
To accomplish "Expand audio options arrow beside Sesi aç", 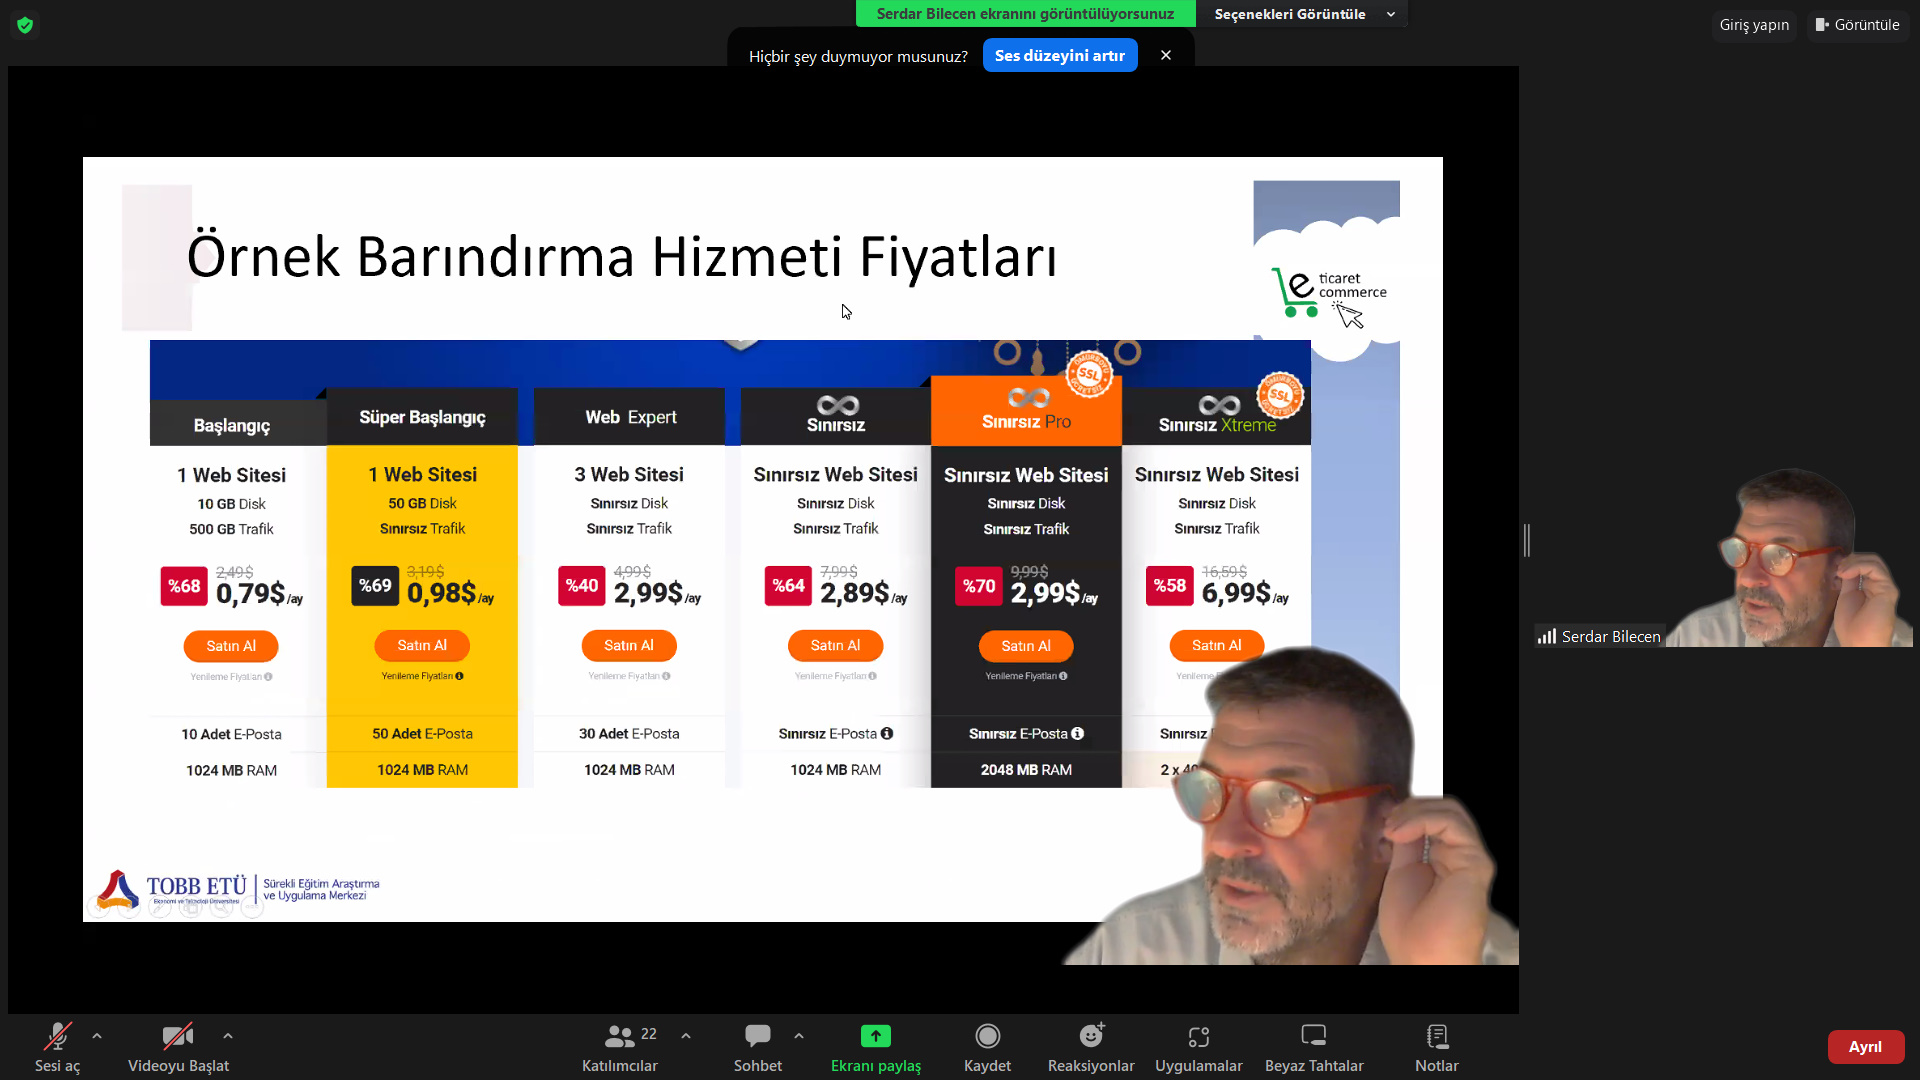I will click(97, 1036).
